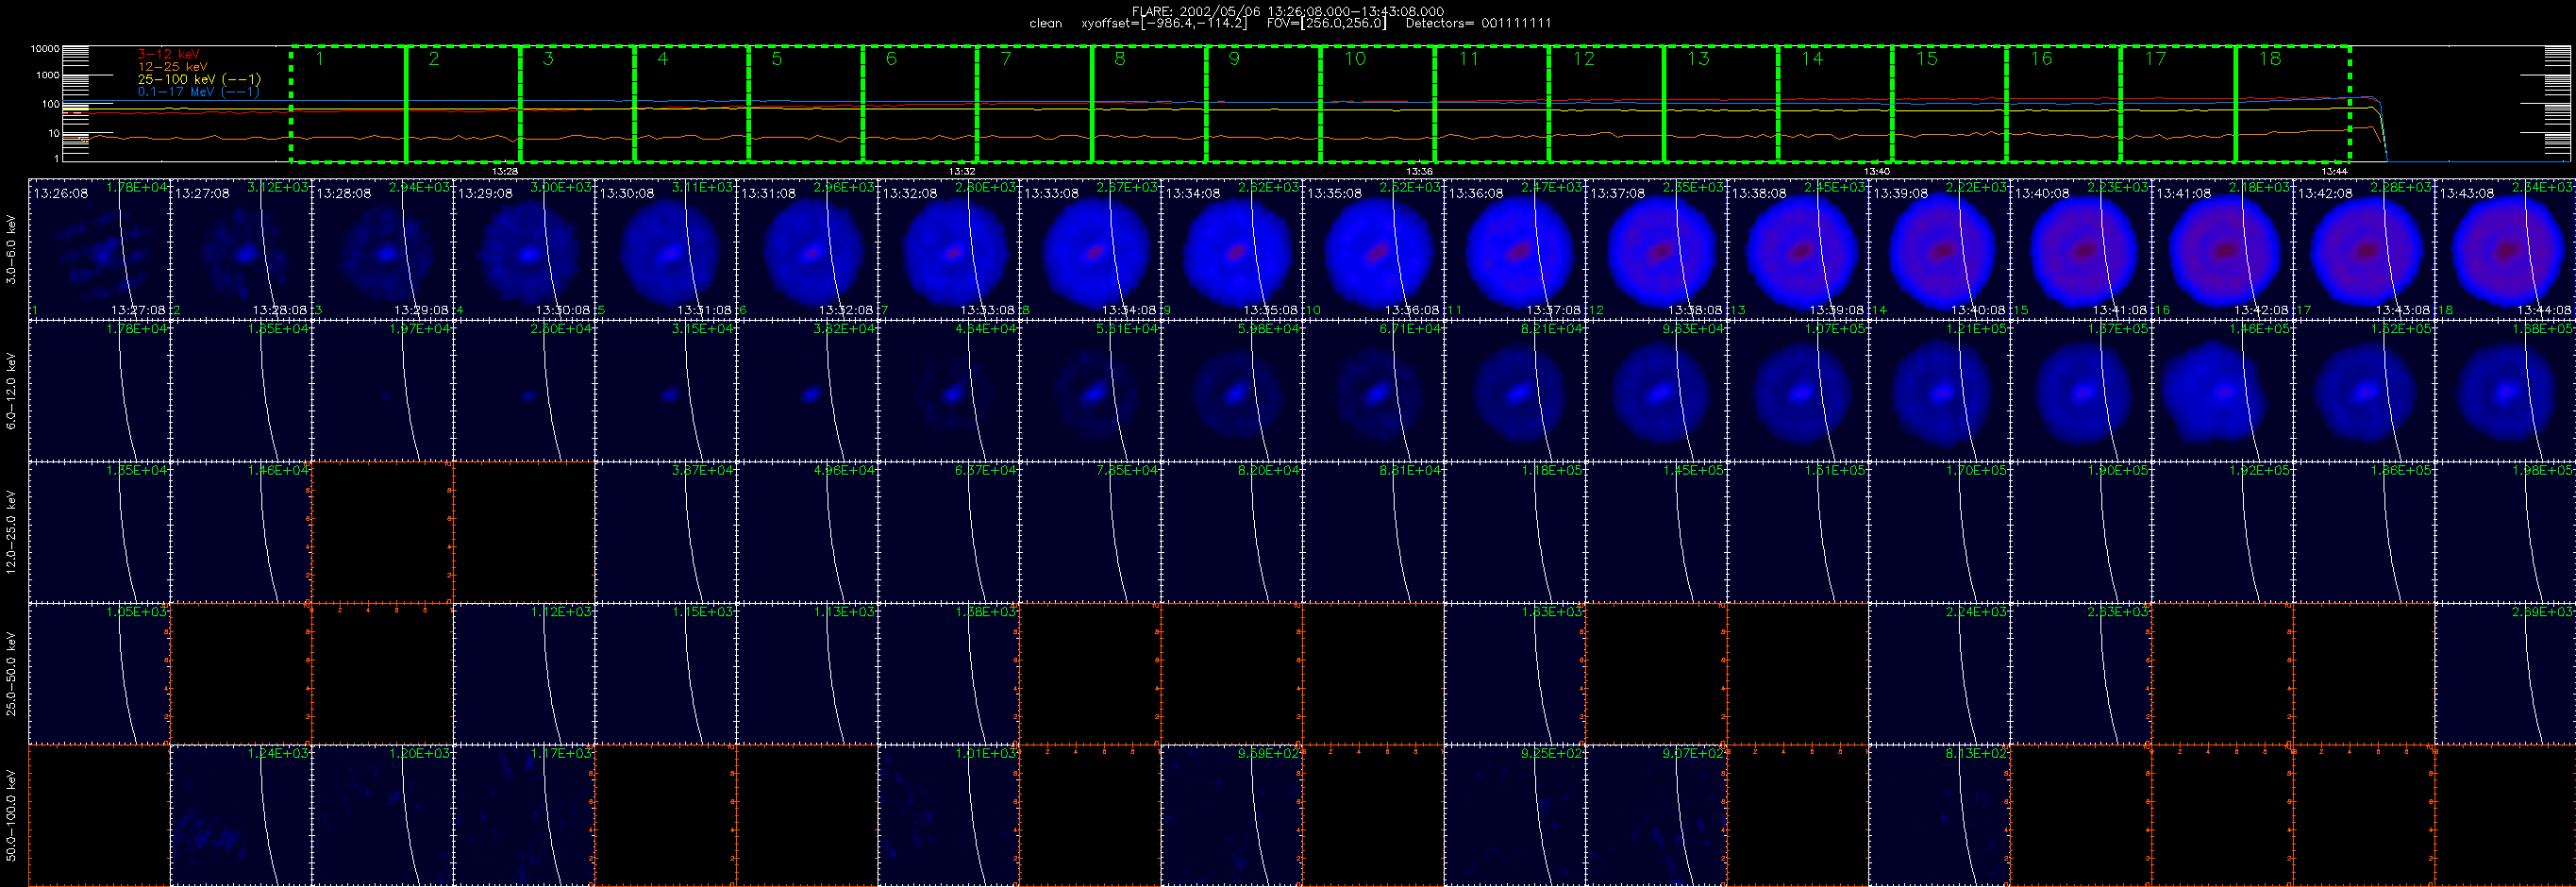Select interval box 5 in the light curve

click(806, 103)
